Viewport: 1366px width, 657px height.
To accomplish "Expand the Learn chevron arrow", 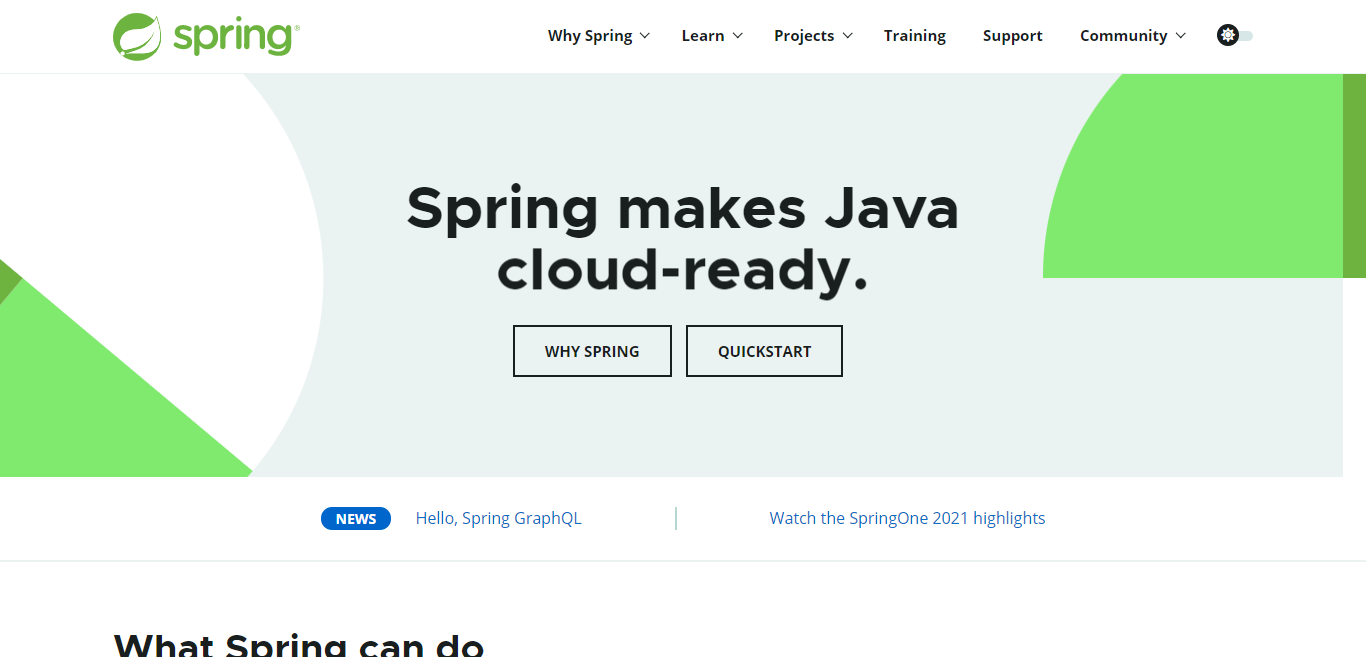I will (738, 36).
